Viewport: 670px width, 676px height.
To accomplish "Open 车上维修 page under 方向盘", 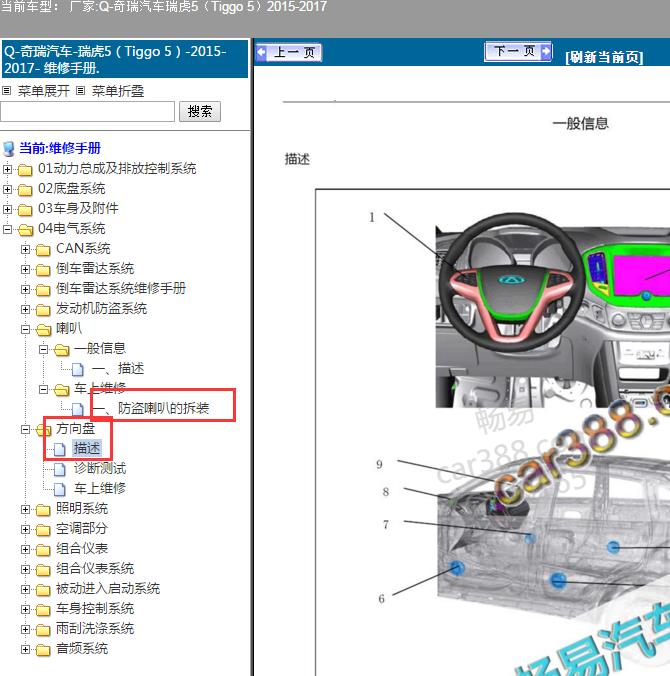I will click(100, 488).
